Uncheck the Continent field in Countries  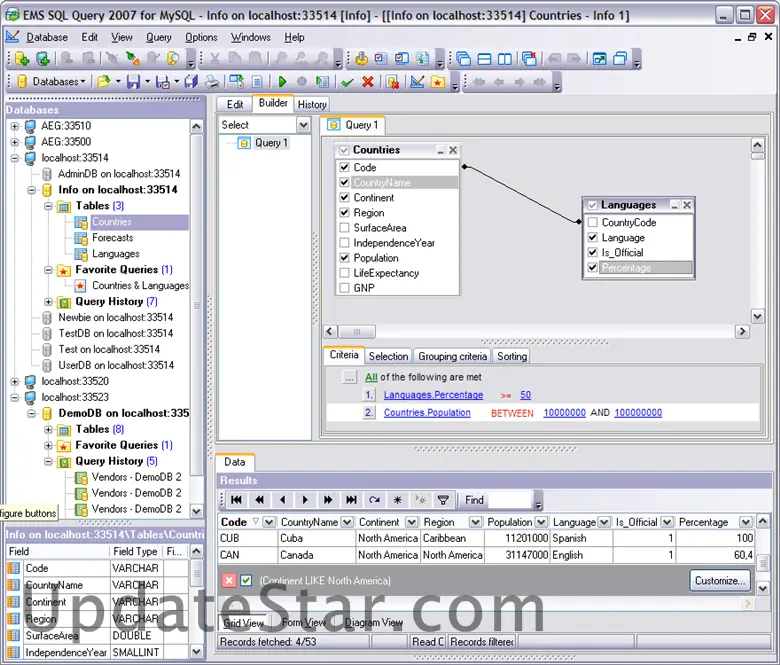[x=344, y=197]
